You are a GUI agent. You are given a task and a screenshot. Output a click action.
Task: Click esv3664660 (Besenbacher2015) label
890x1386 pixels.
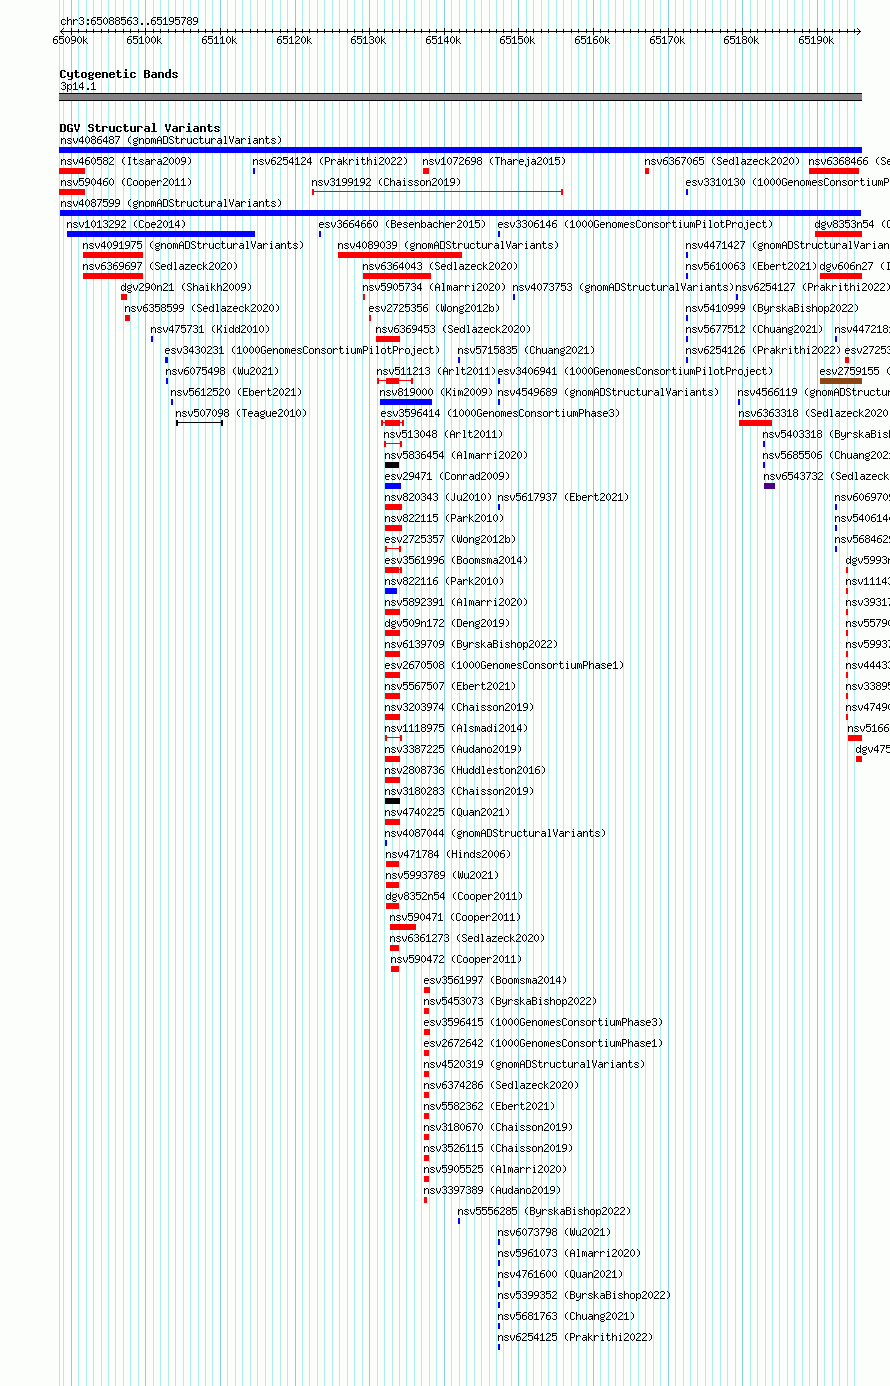click(402, 224)
